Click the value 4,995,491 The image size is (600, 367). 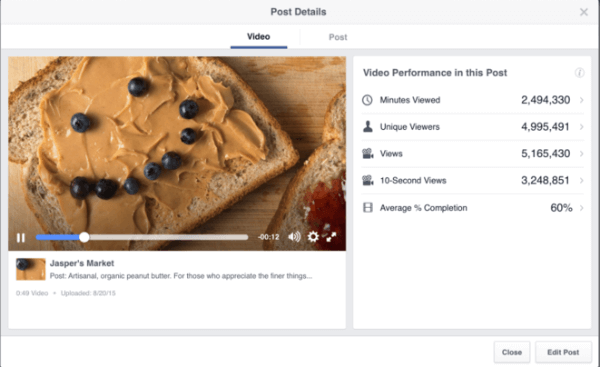click(x=546, y=127)
